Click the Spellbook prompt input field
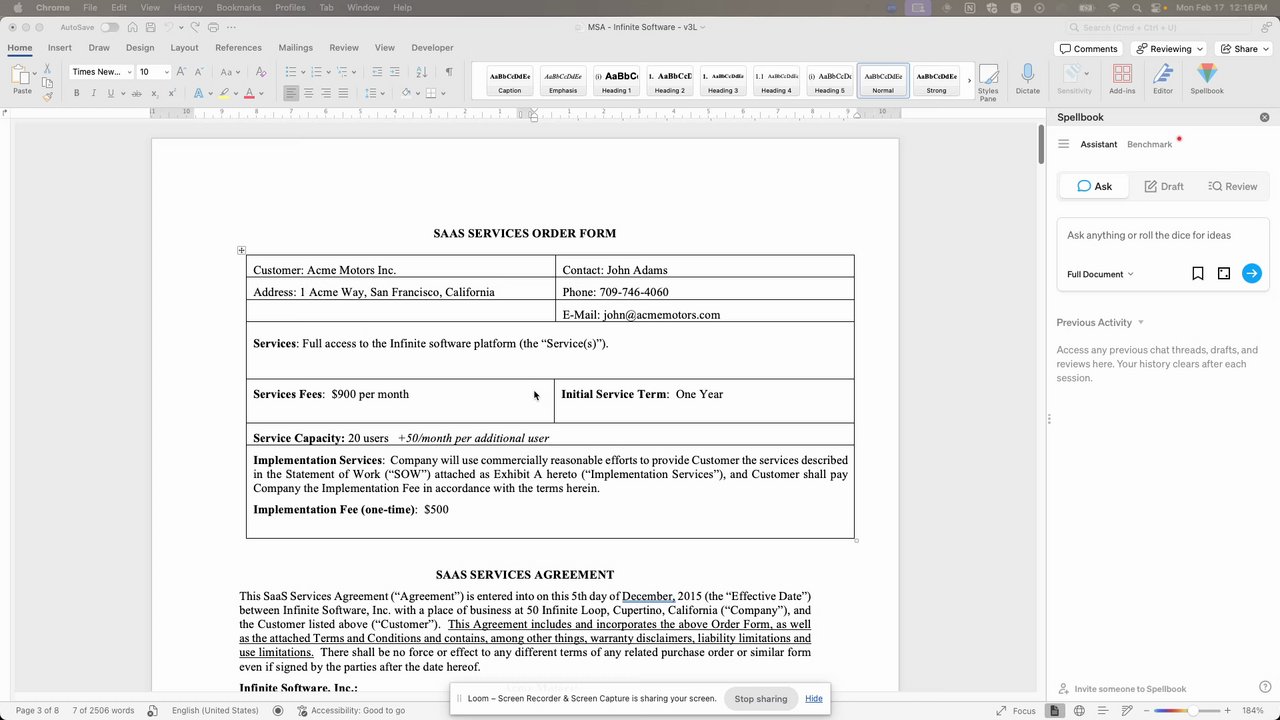The height and width of the screenshot is (720, 1280). click(1163, 236)
